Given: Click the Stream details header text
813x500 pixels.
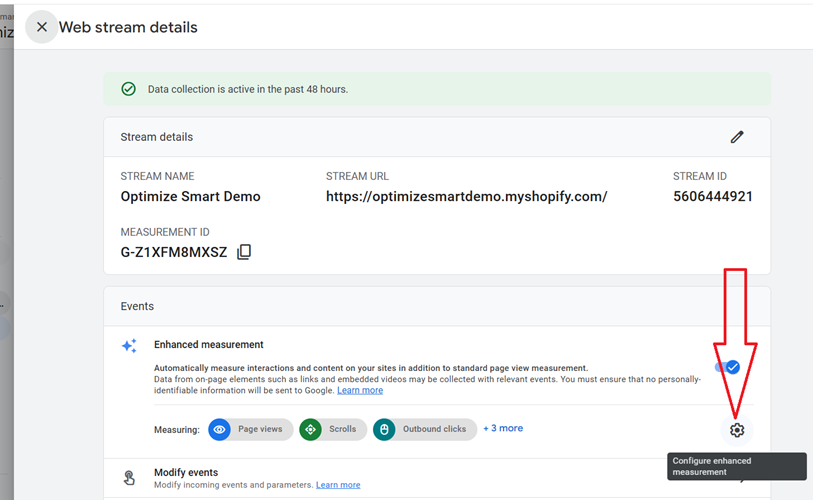Looking at the screenshot, I should pyautogui.click(x=157, y=137).
